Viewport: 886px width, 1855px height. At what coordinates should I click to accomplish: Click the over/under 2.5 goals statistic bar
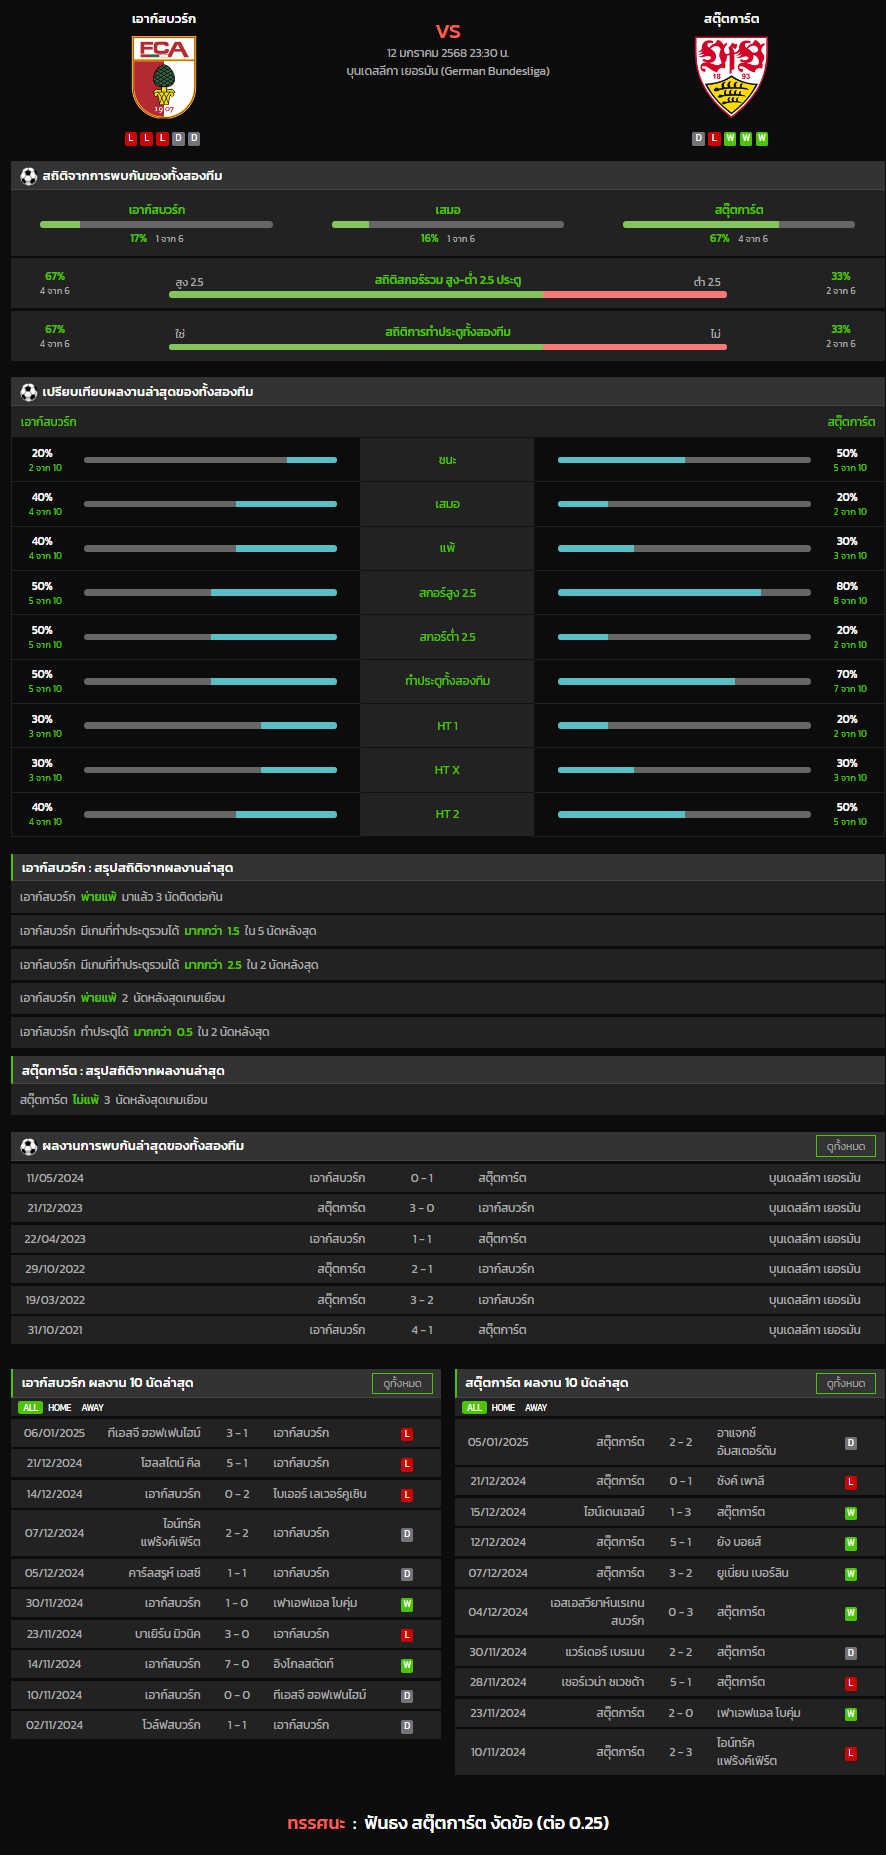(x=448, y=295)
